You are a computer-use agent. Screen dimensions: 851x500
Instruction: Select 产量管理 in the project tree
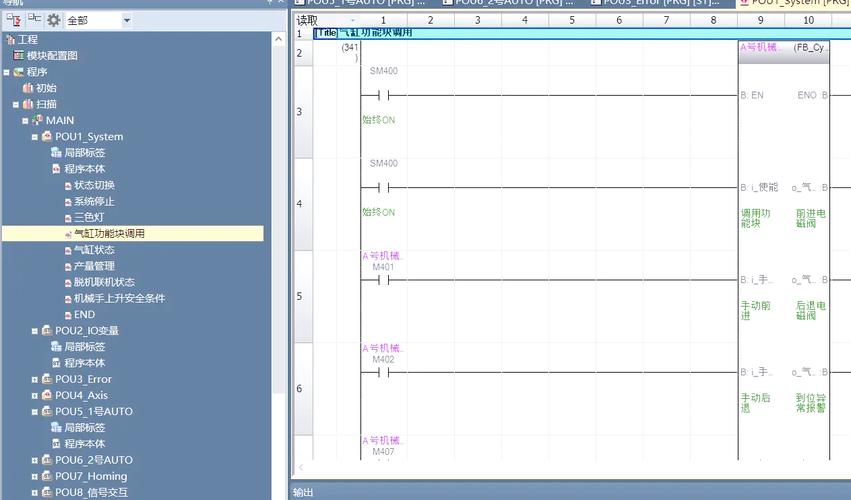pos(94,266)
